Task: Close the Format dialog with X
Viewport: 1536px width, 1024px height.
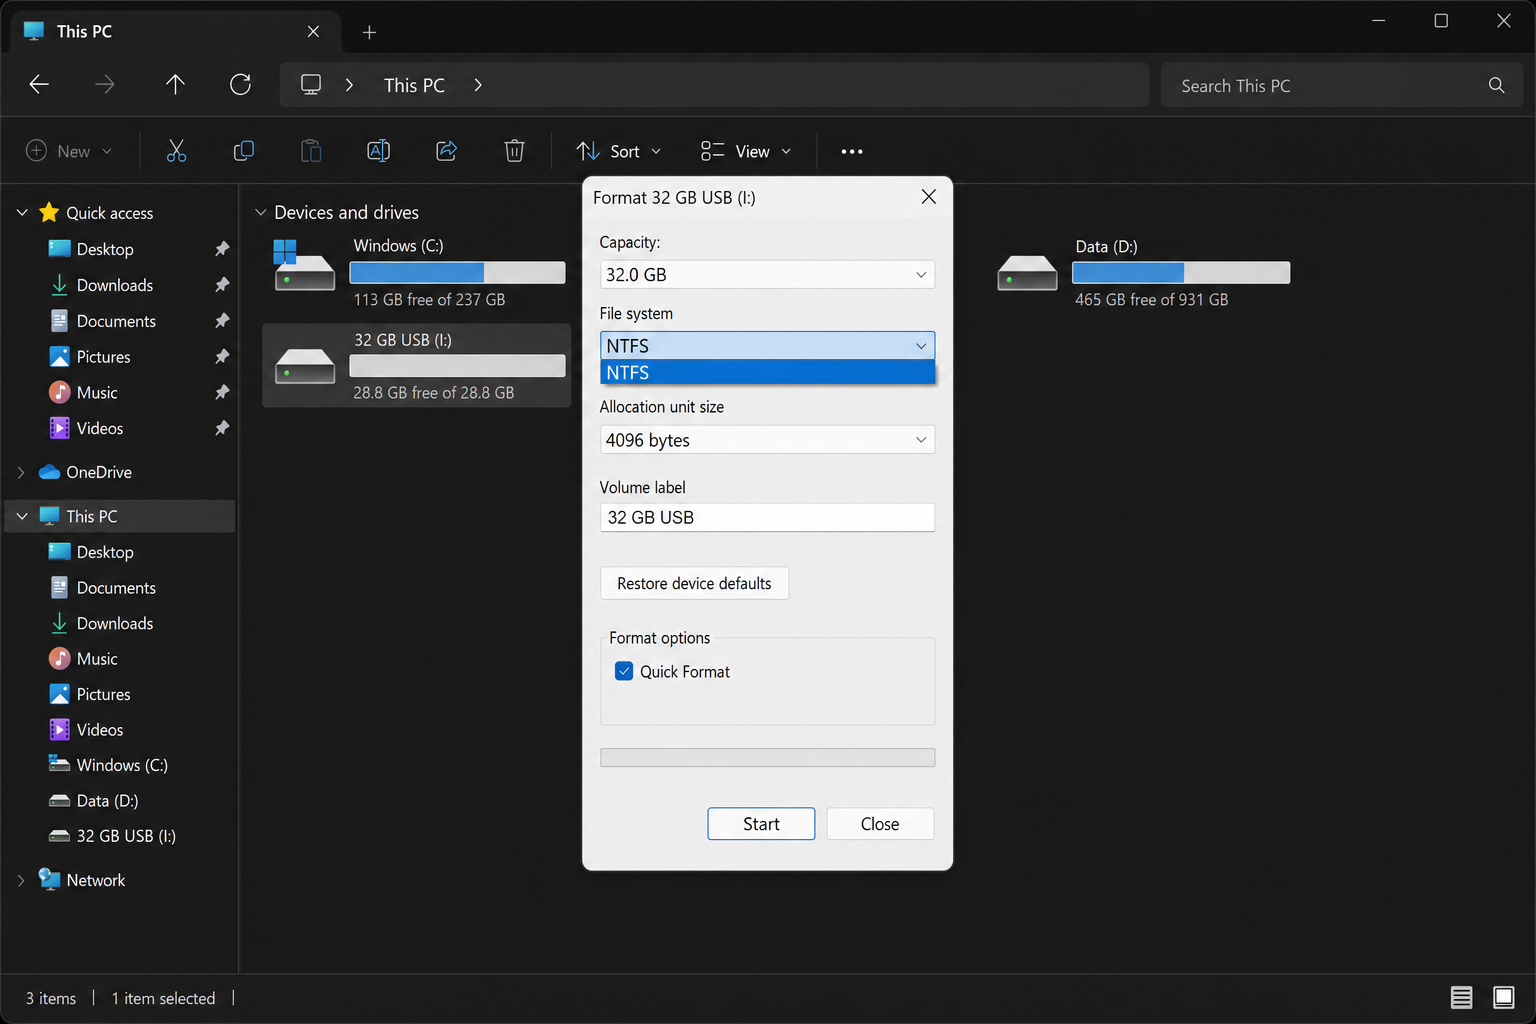Action: [928, 197]
